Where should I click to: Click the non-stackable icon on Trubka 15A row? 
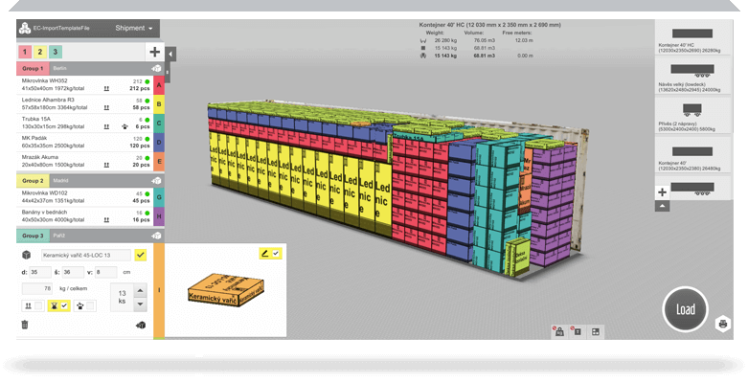point(125,127)
